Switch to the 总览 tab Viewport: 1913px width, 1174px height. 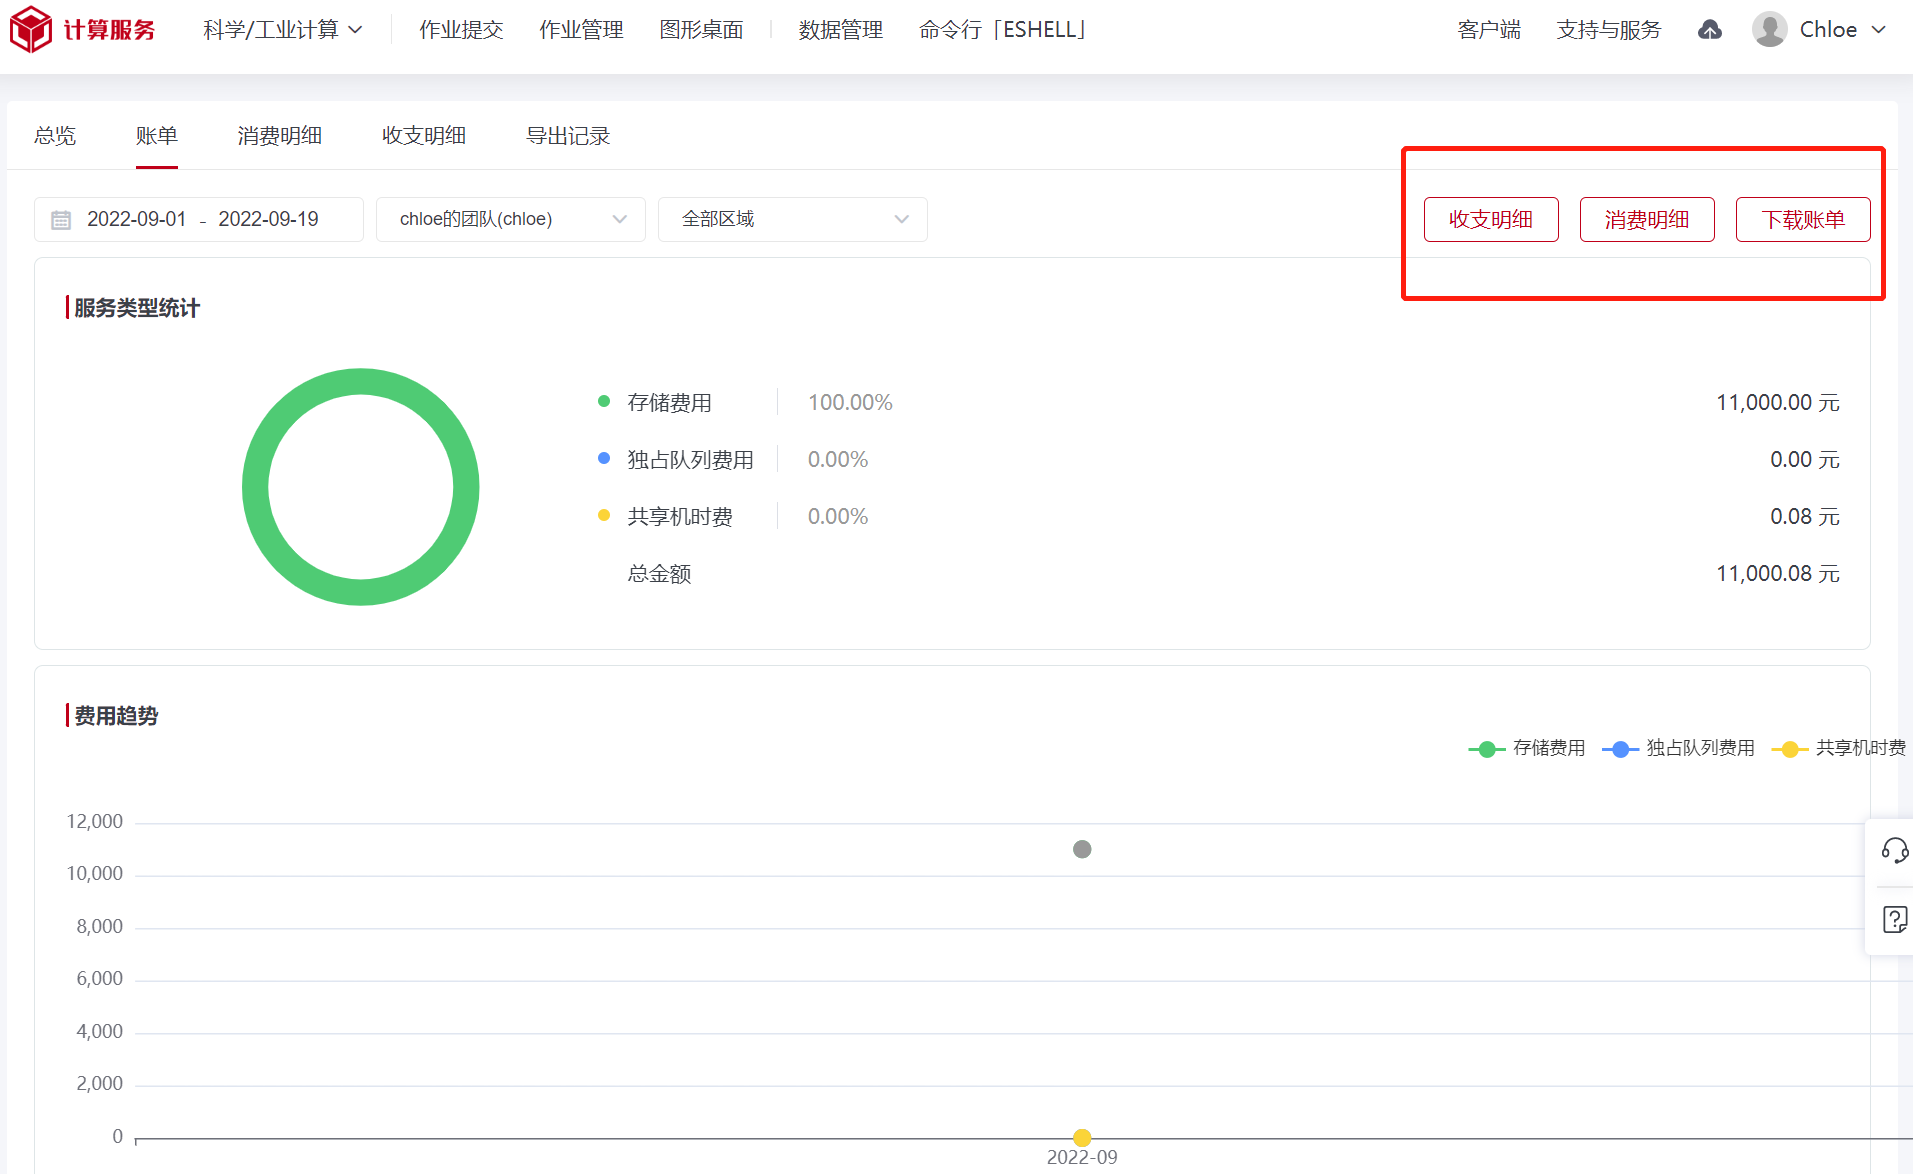tap(55, 136)
